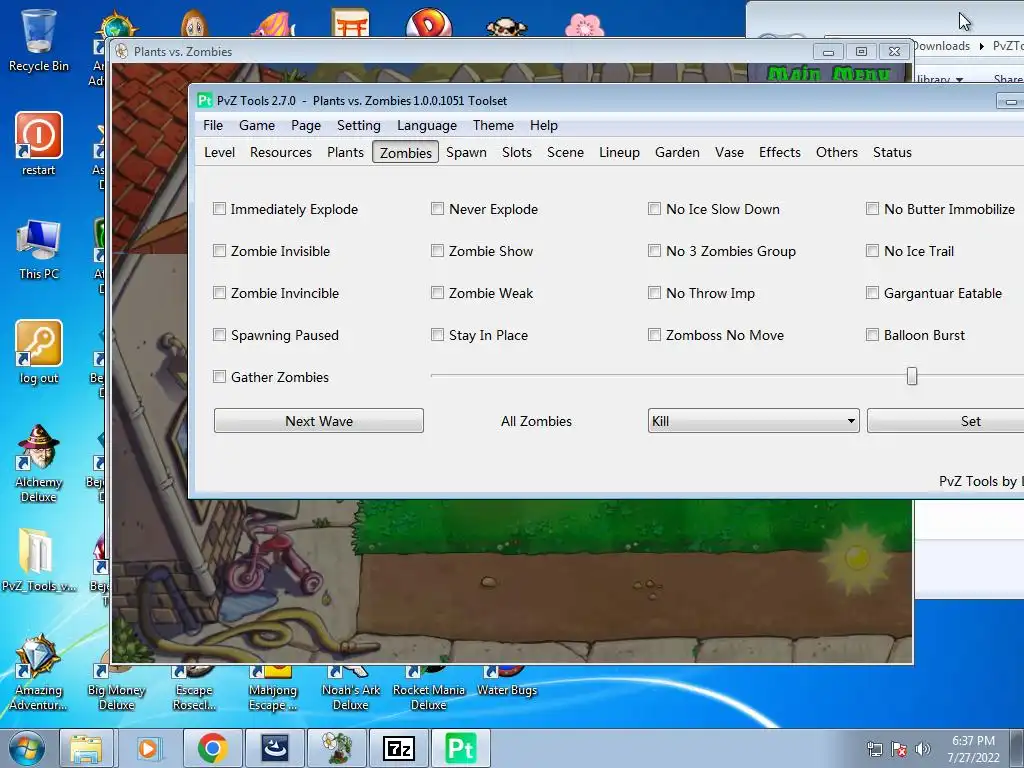Click the taskbar clock and date

click(973, 749)
